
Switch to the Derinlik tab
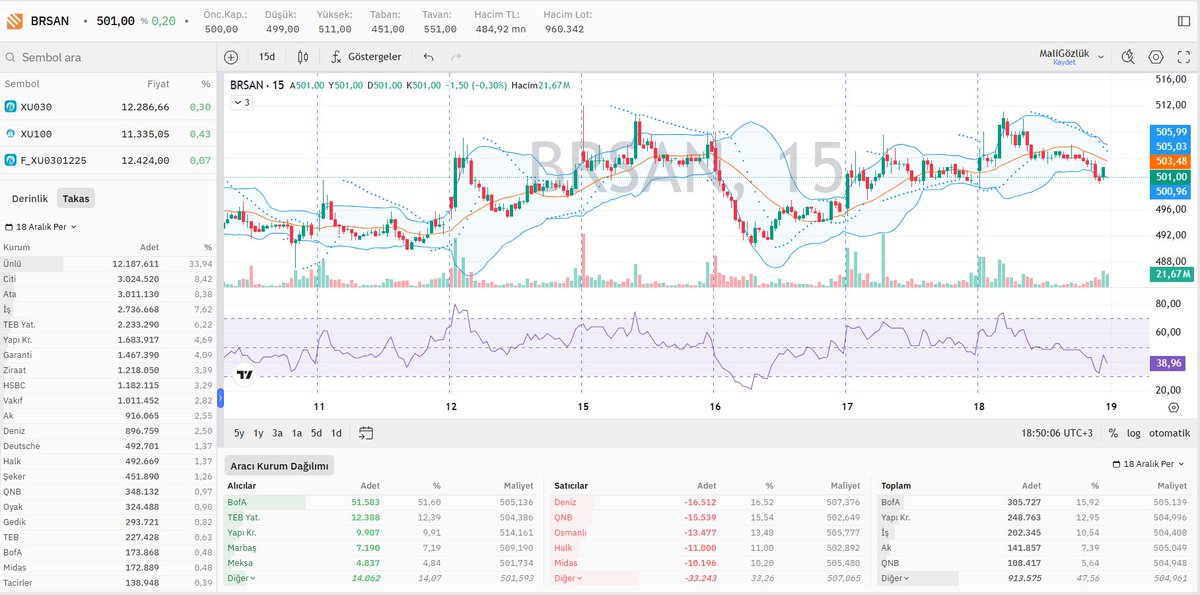[30, 198]
